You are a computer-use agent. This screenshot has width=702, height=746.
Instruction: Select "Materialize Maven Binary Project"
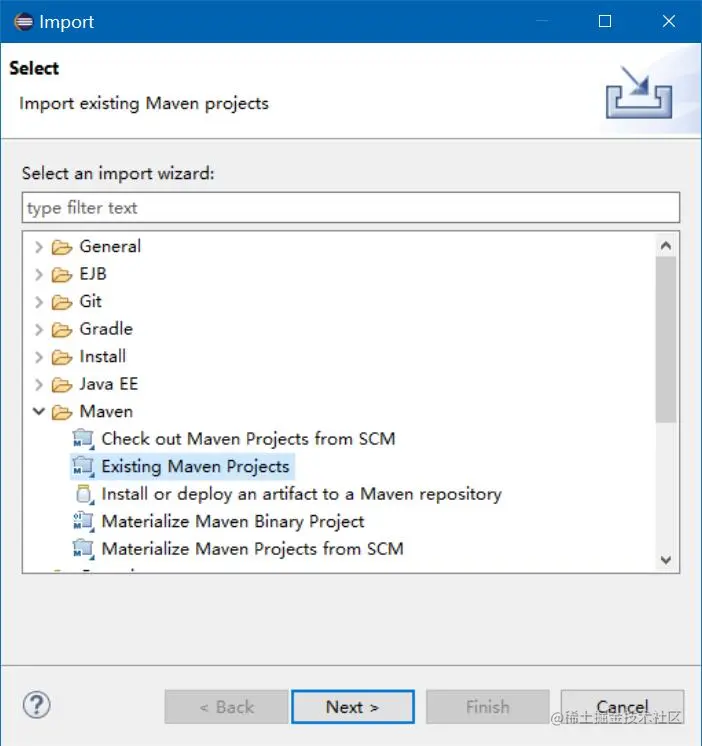233,521
